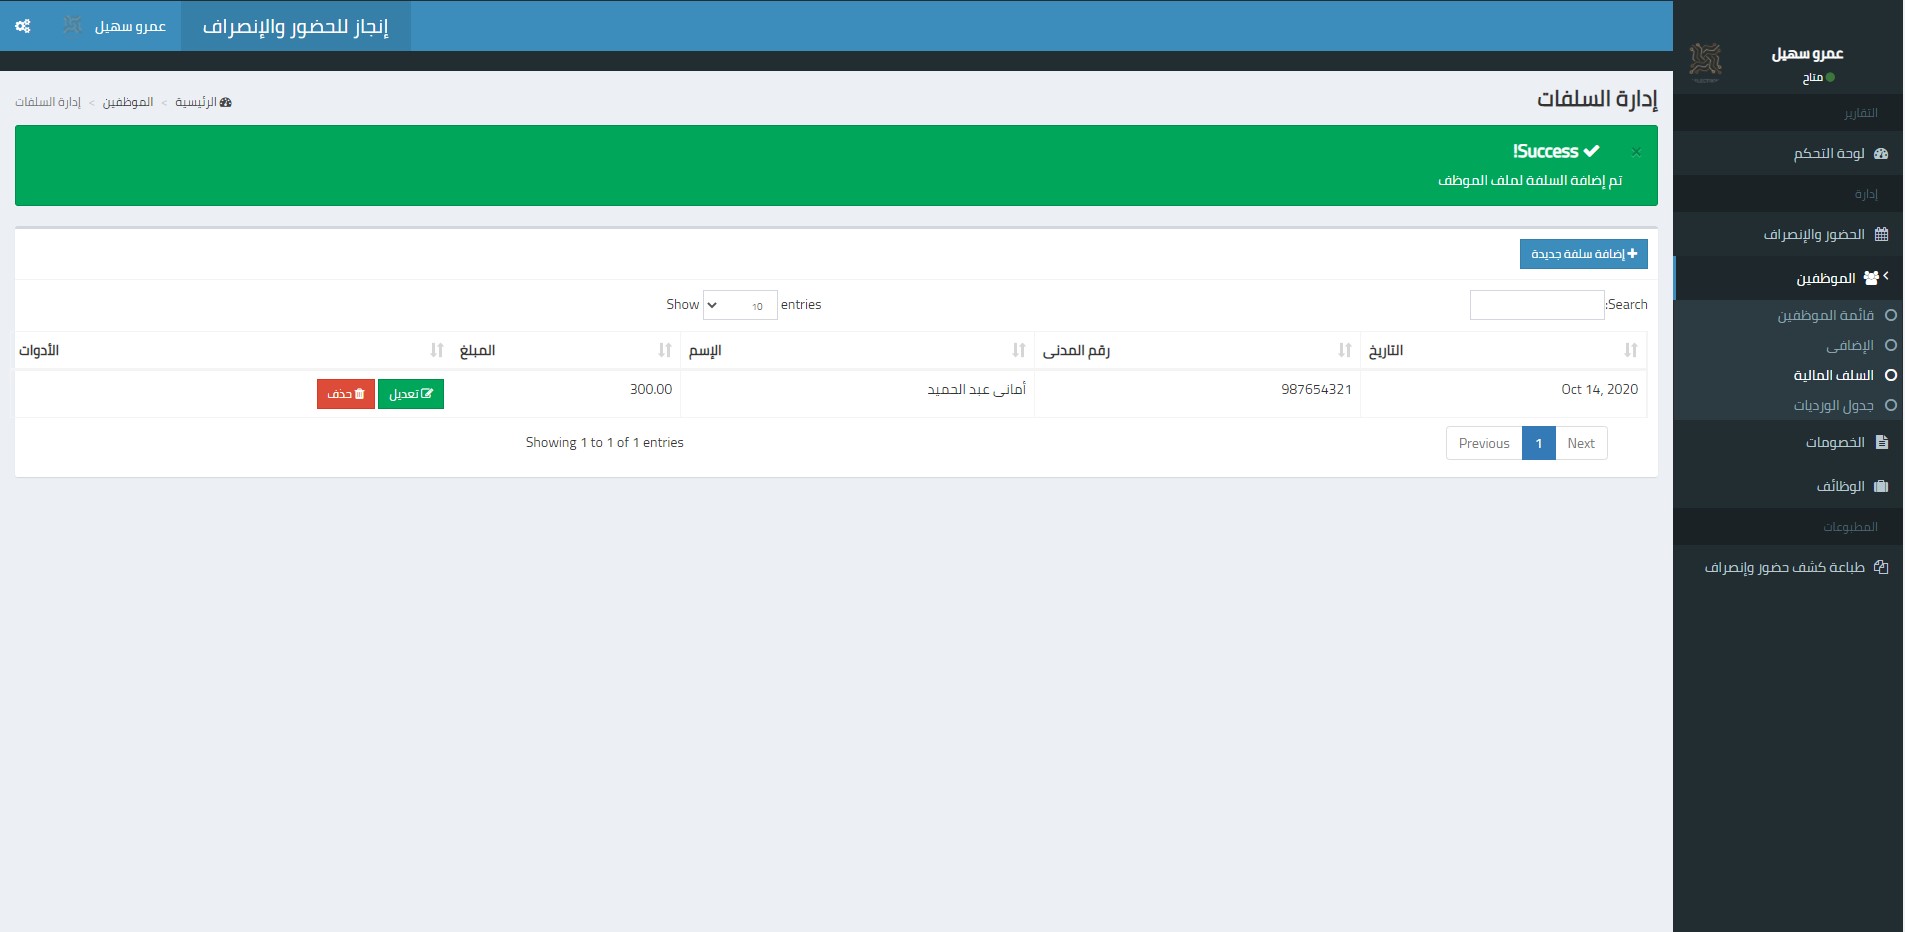
Task: Open طباعة كشف حضور وإنصراف
Action: pos(1788,567)
